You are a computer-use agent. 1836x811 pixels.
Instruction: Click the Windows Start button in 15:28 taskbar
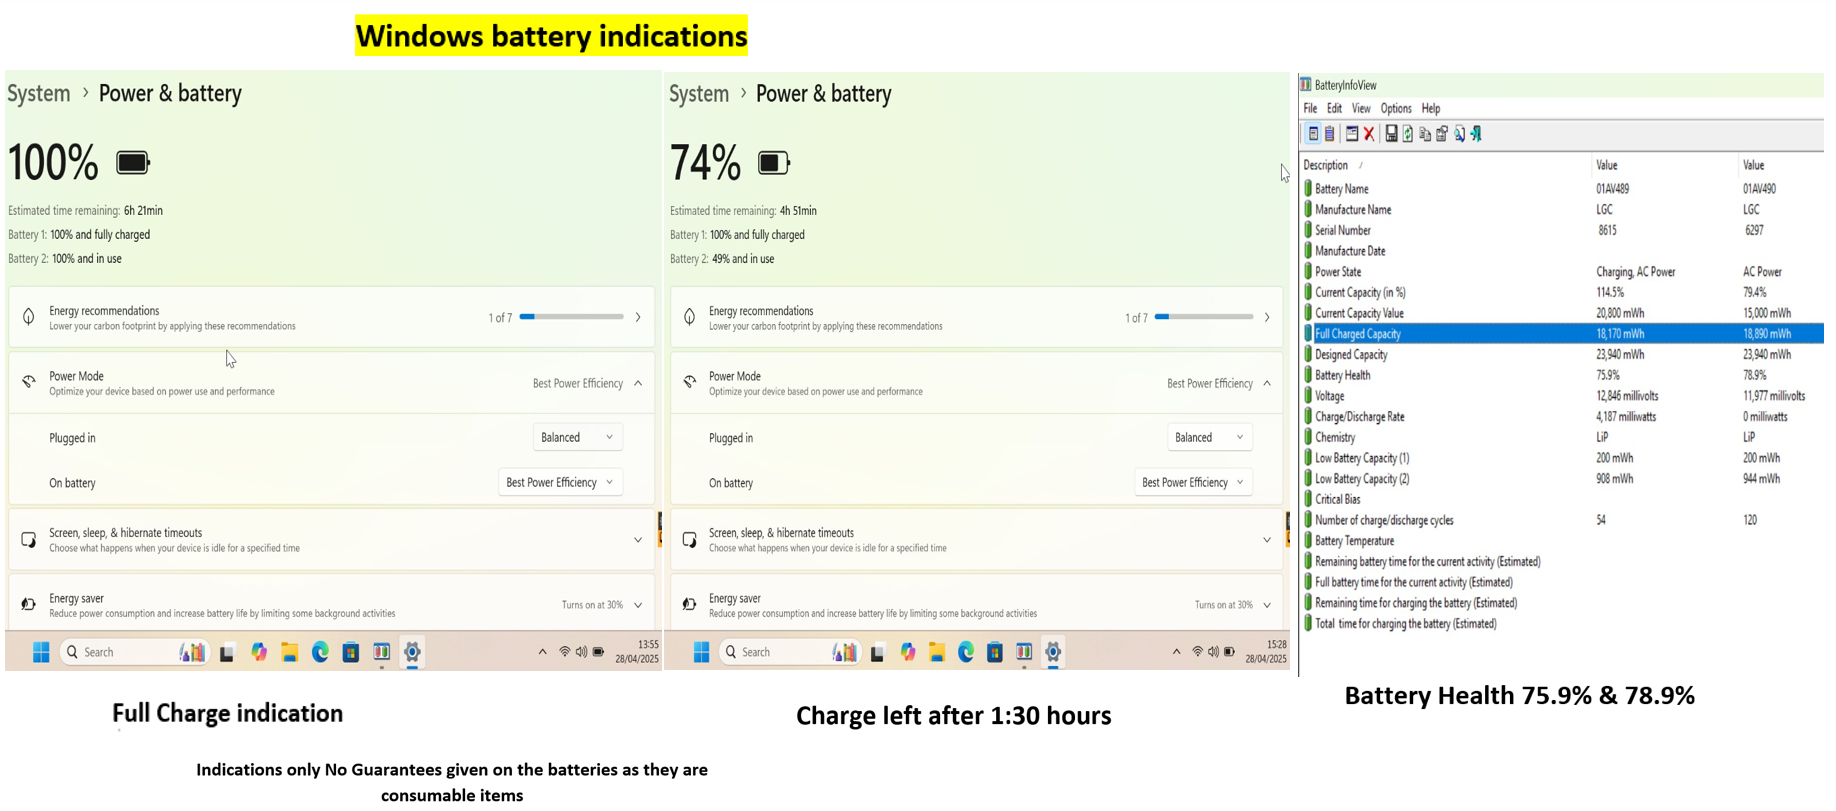pos(701,652)
